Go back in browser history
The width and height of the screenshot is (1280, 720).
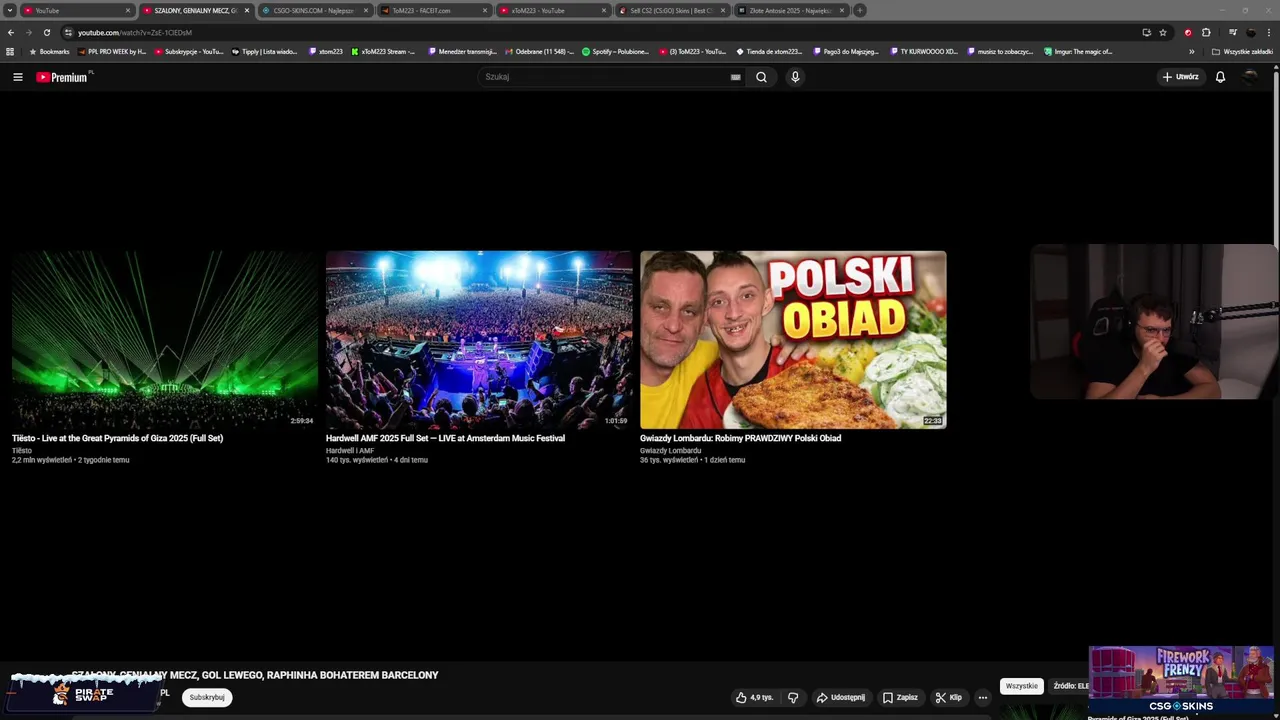coord(10,32)
